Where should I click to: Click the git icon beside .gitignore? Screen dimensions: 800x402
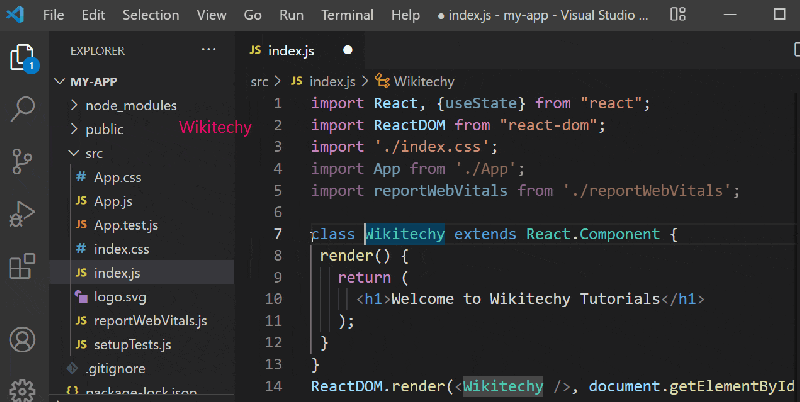click(73, 368)
